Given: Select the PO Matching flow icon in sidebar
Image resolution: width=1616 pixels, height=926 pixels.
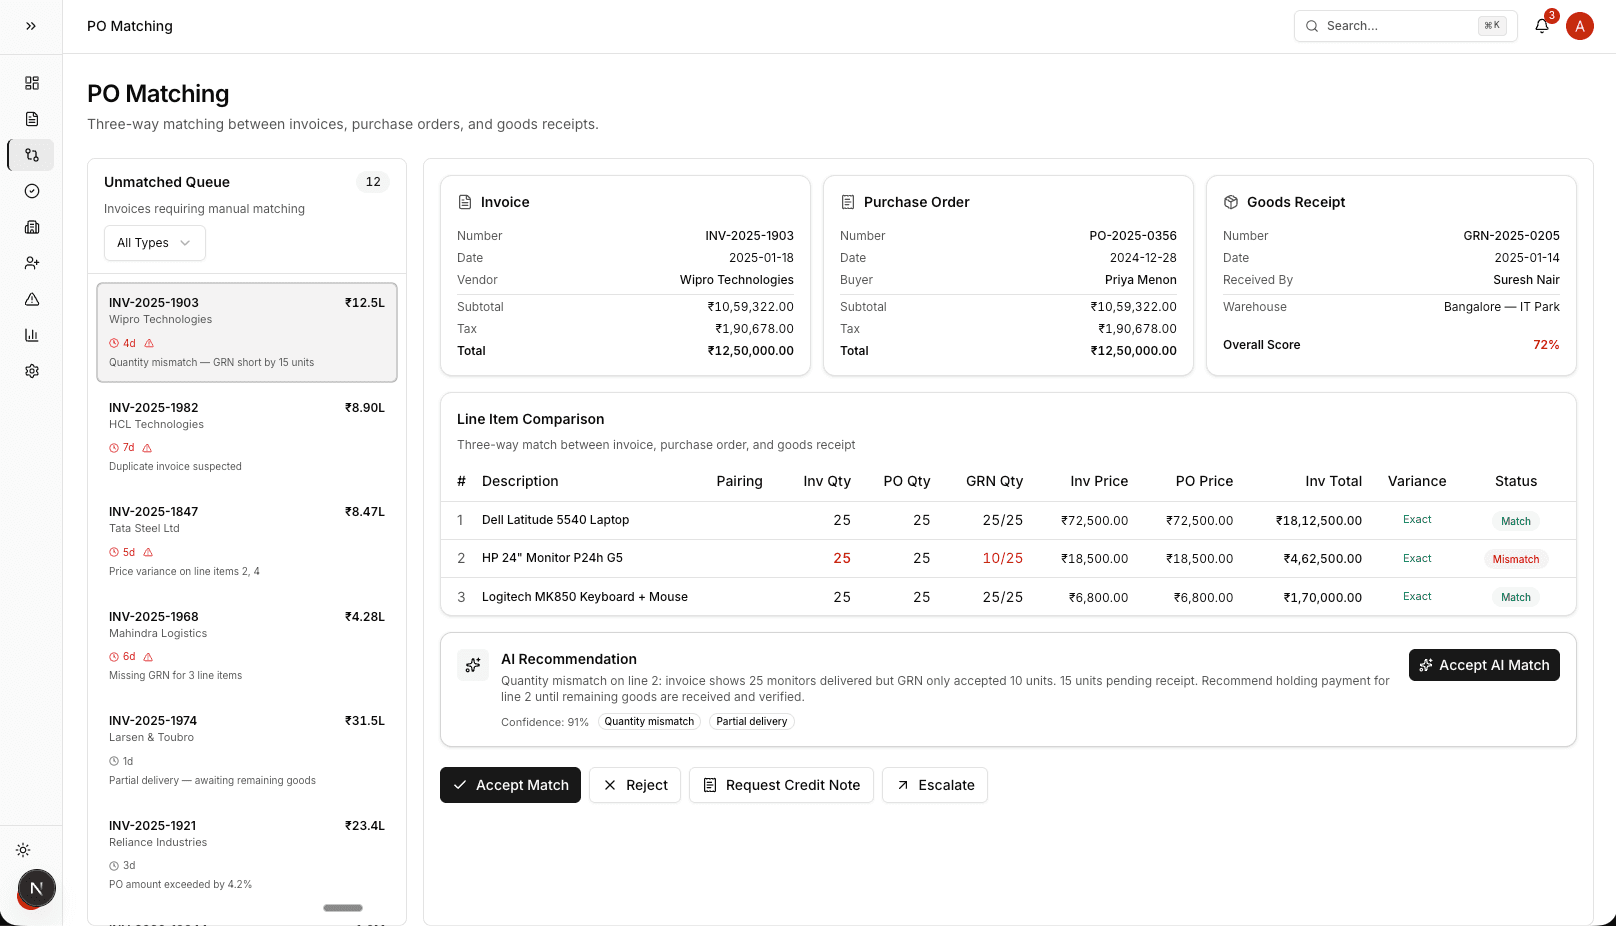Looking at the screenshot, I should tap(31, 155).
